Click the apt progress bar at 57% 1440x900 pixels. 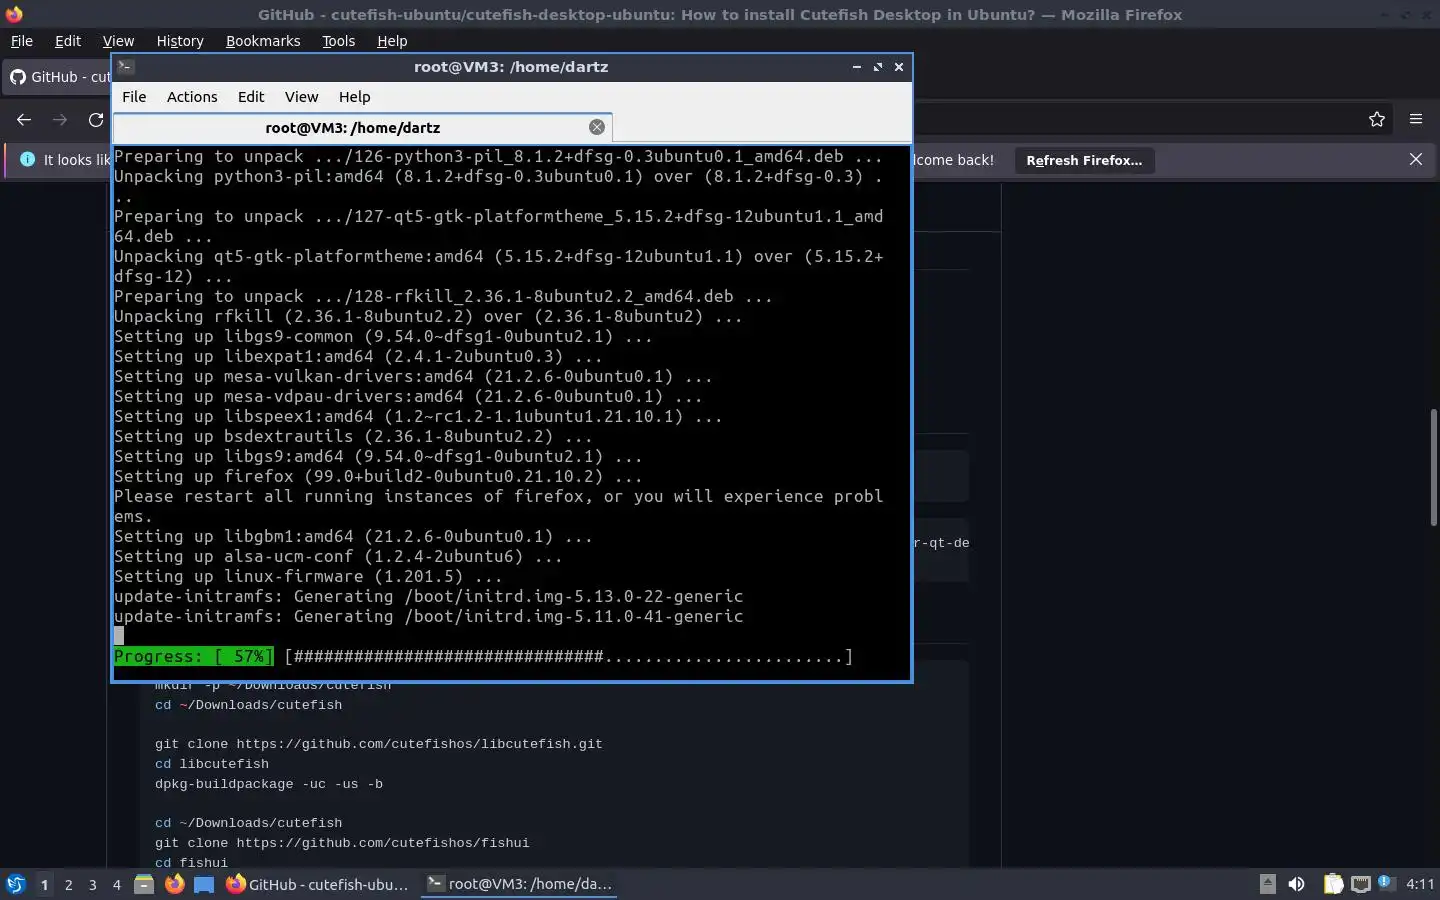[x=483, y=657]
